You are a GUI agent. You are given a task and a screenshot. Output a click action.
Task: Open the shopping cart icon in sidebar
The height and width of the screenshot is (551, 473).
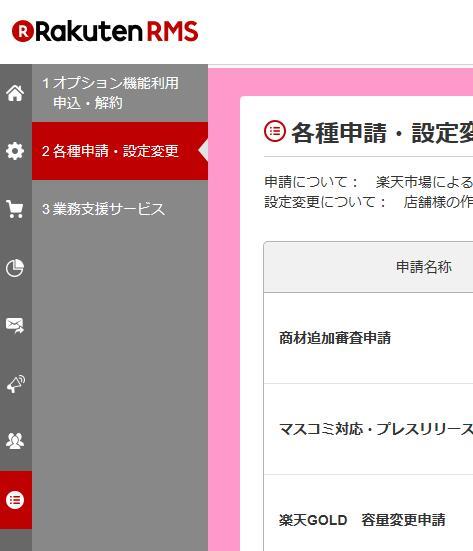coord(15,209)
